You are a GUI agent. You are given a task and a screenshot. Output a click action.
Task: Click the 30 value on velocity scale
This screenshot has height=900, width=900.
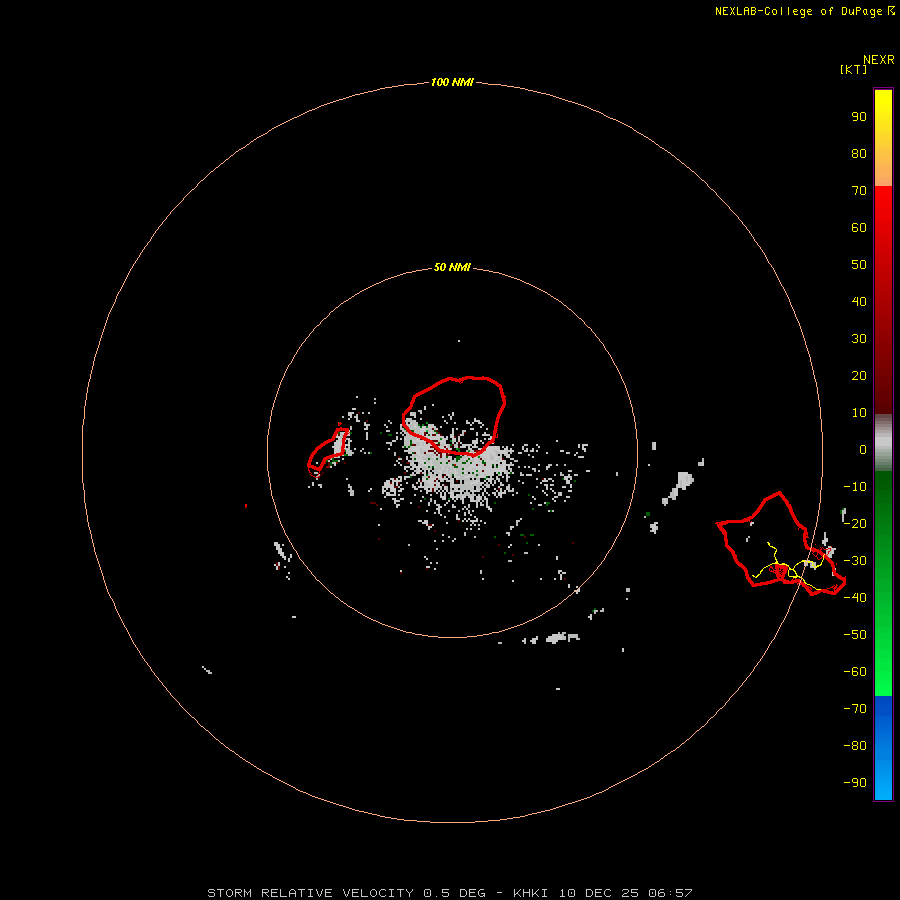point(859,339)
